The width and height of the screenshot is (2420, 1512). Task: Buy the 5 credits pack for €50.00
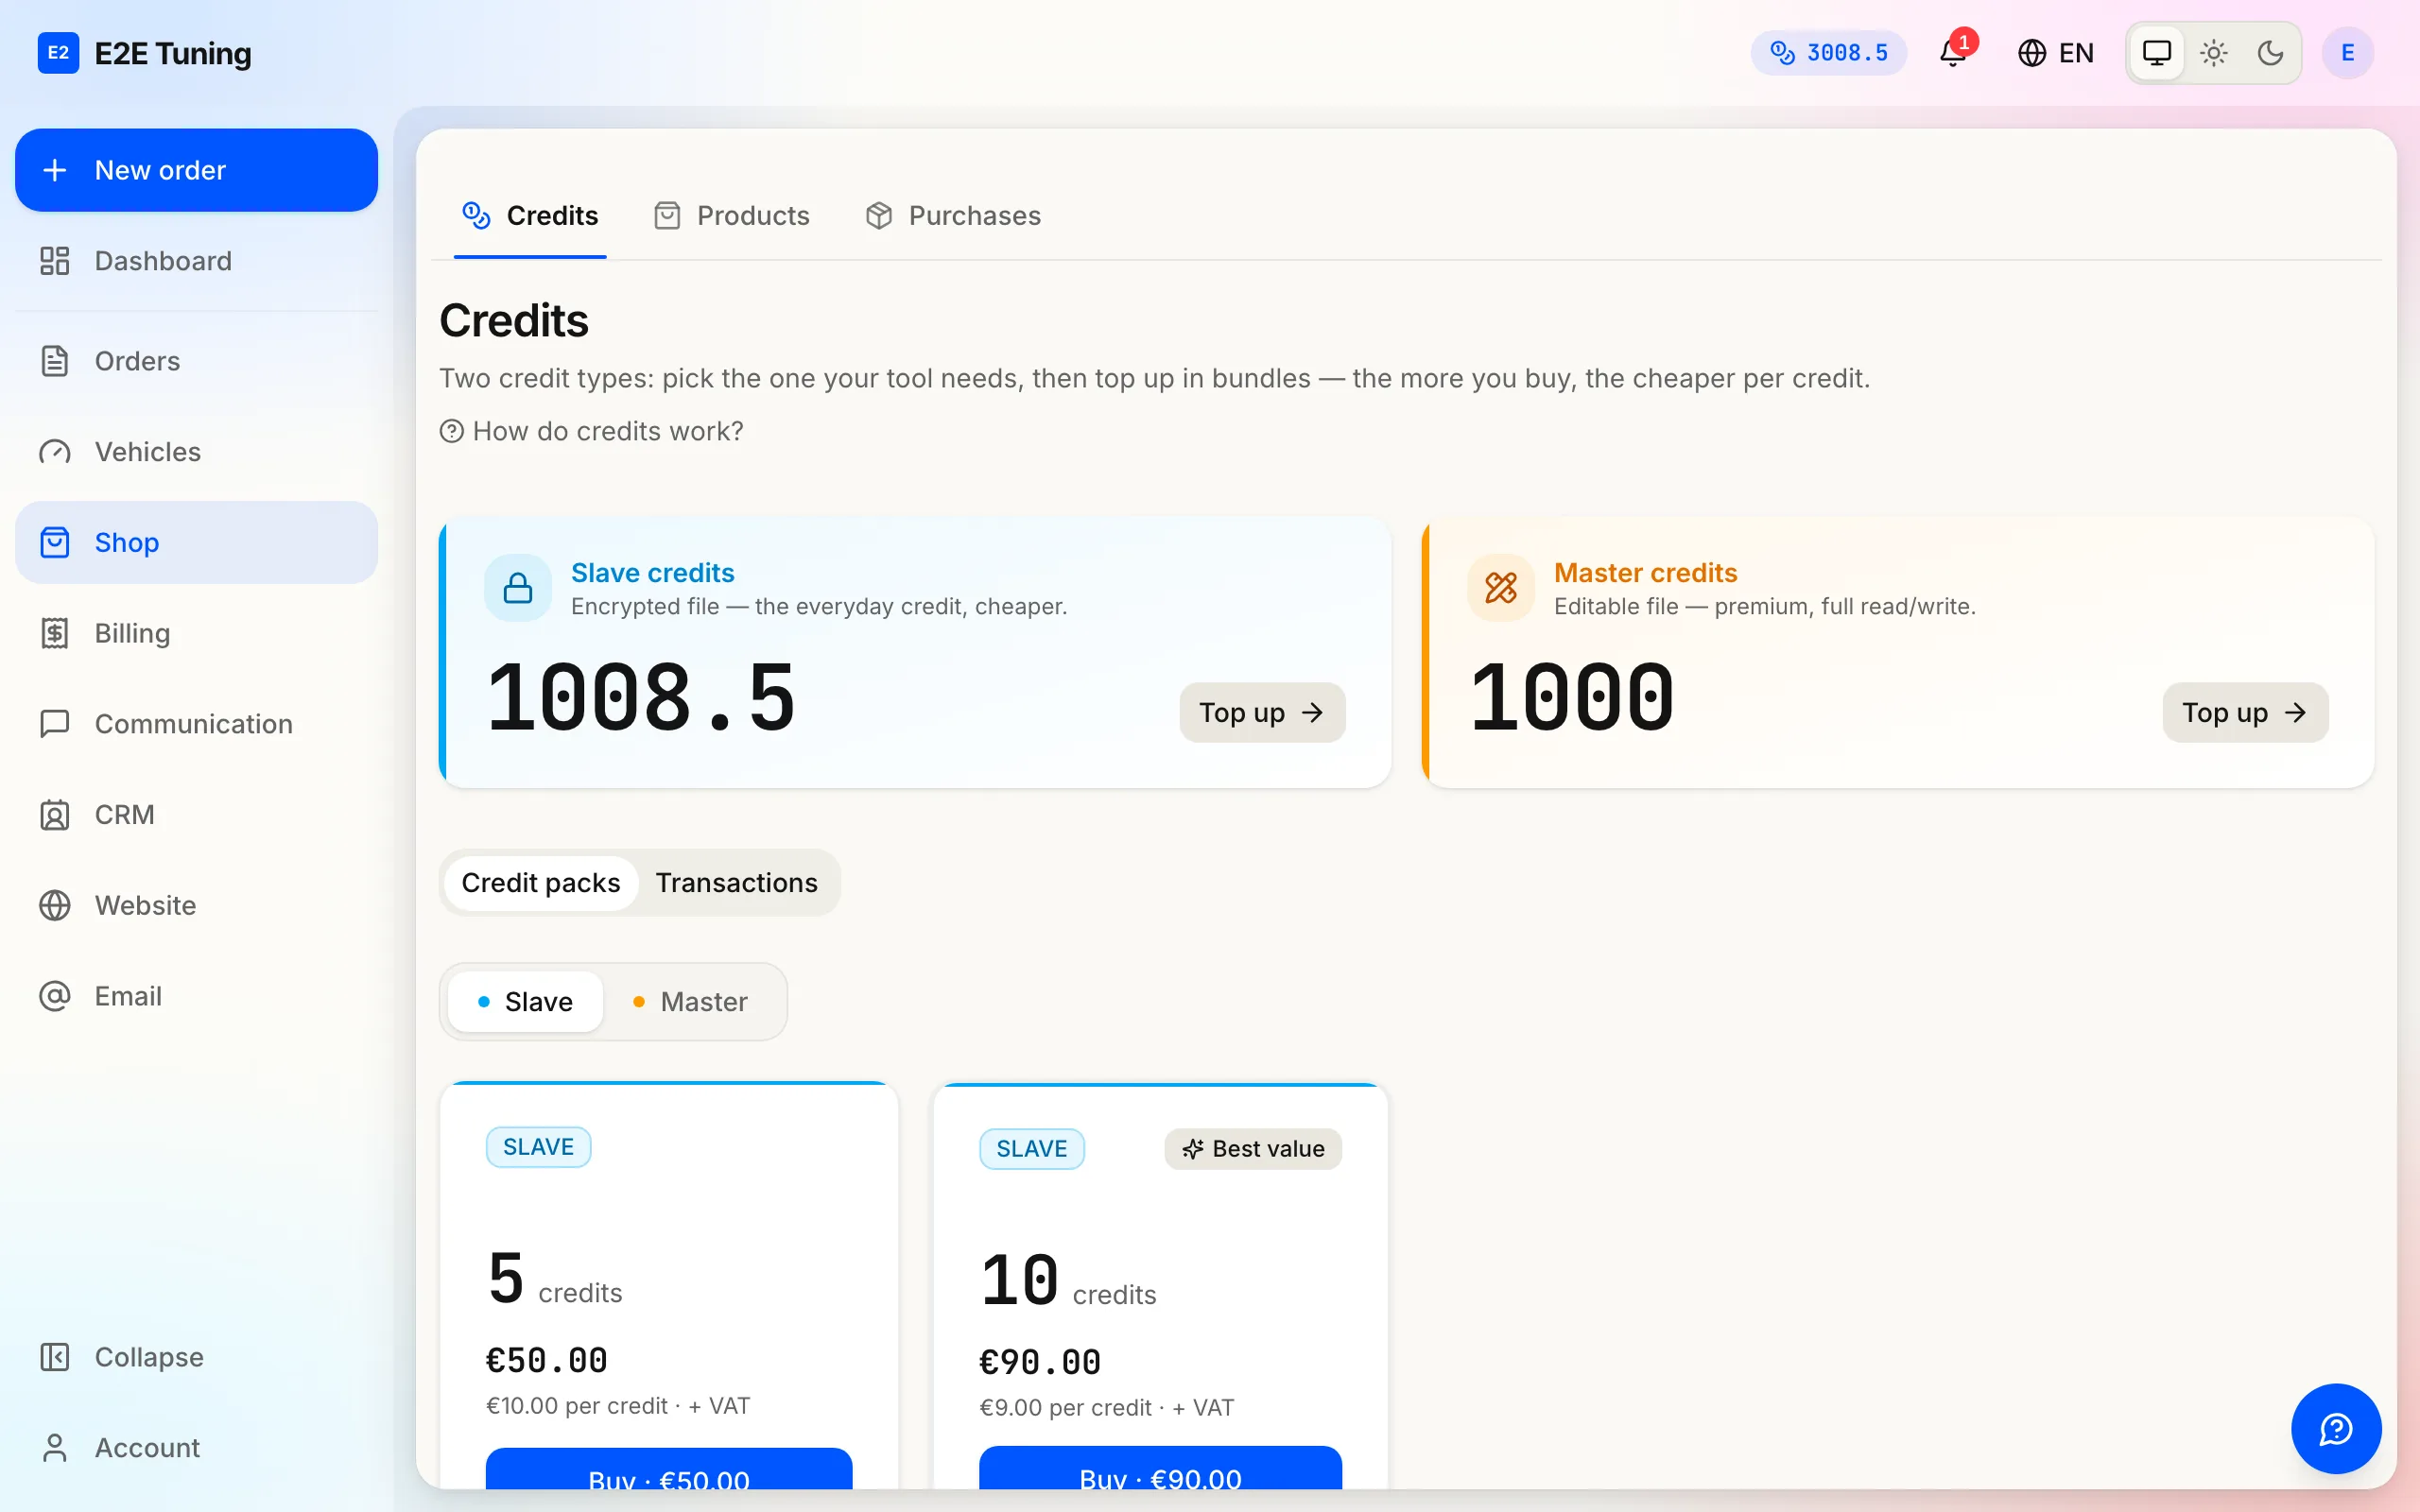(669, 1469)
